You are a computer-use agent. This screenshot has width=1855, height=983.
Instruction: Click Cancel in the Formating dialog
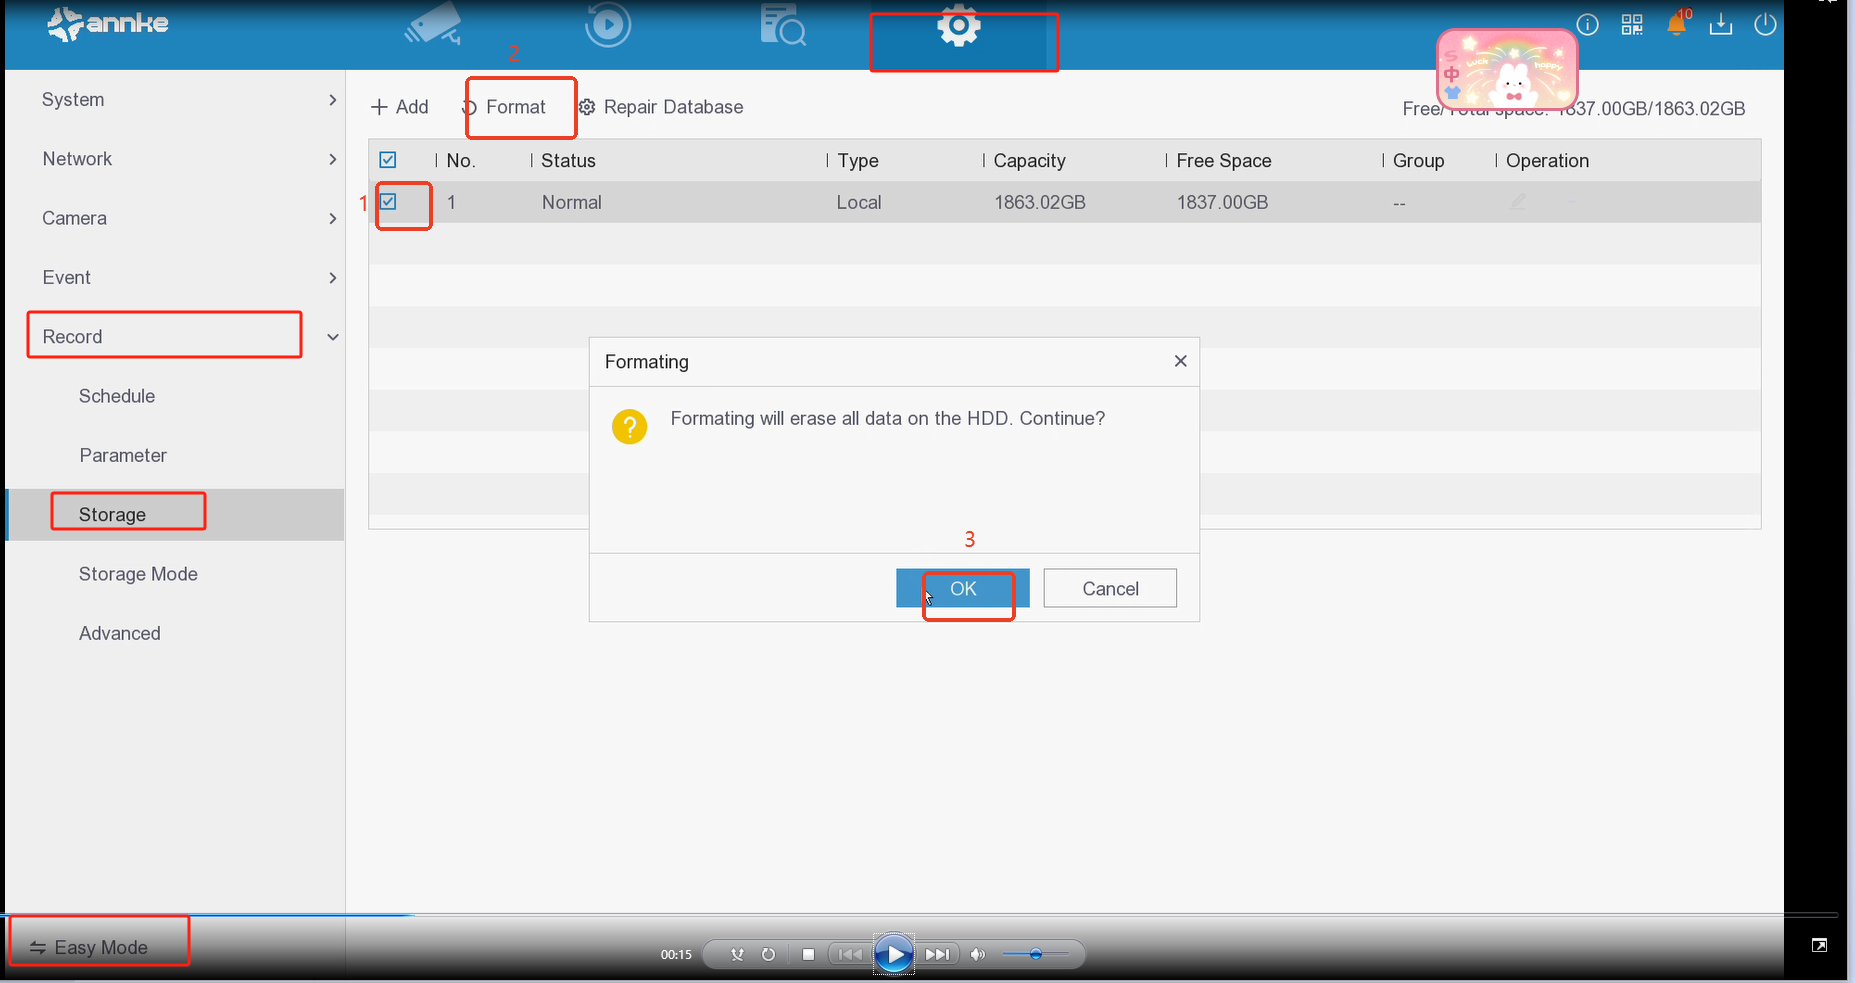click(x=1109, y=589)
